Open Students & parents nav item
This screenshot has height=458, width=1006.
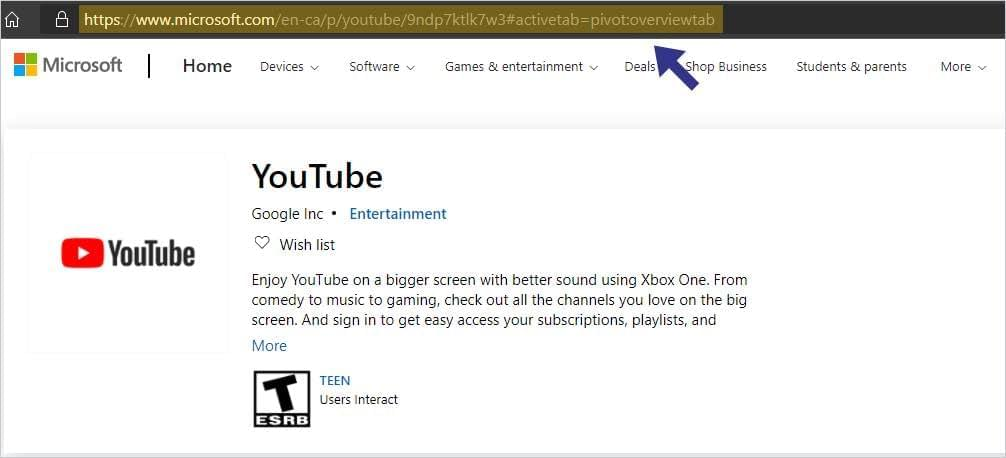click(x=851, y=67)
